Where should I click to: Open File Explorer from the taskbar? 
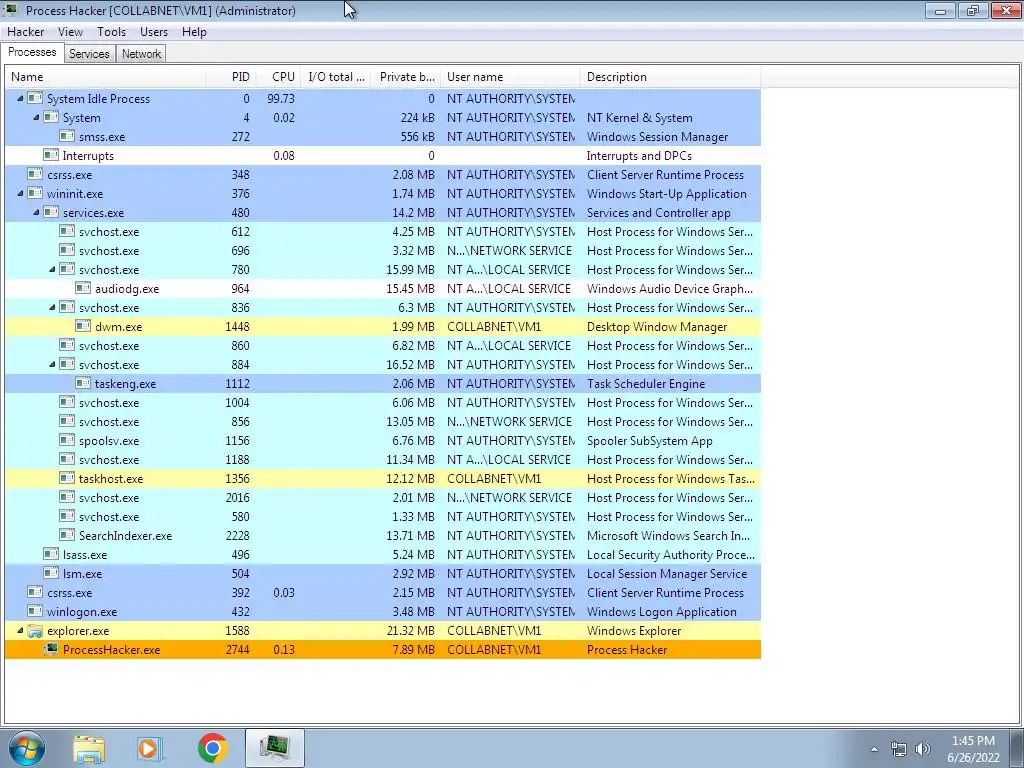(x=89, y=748)
